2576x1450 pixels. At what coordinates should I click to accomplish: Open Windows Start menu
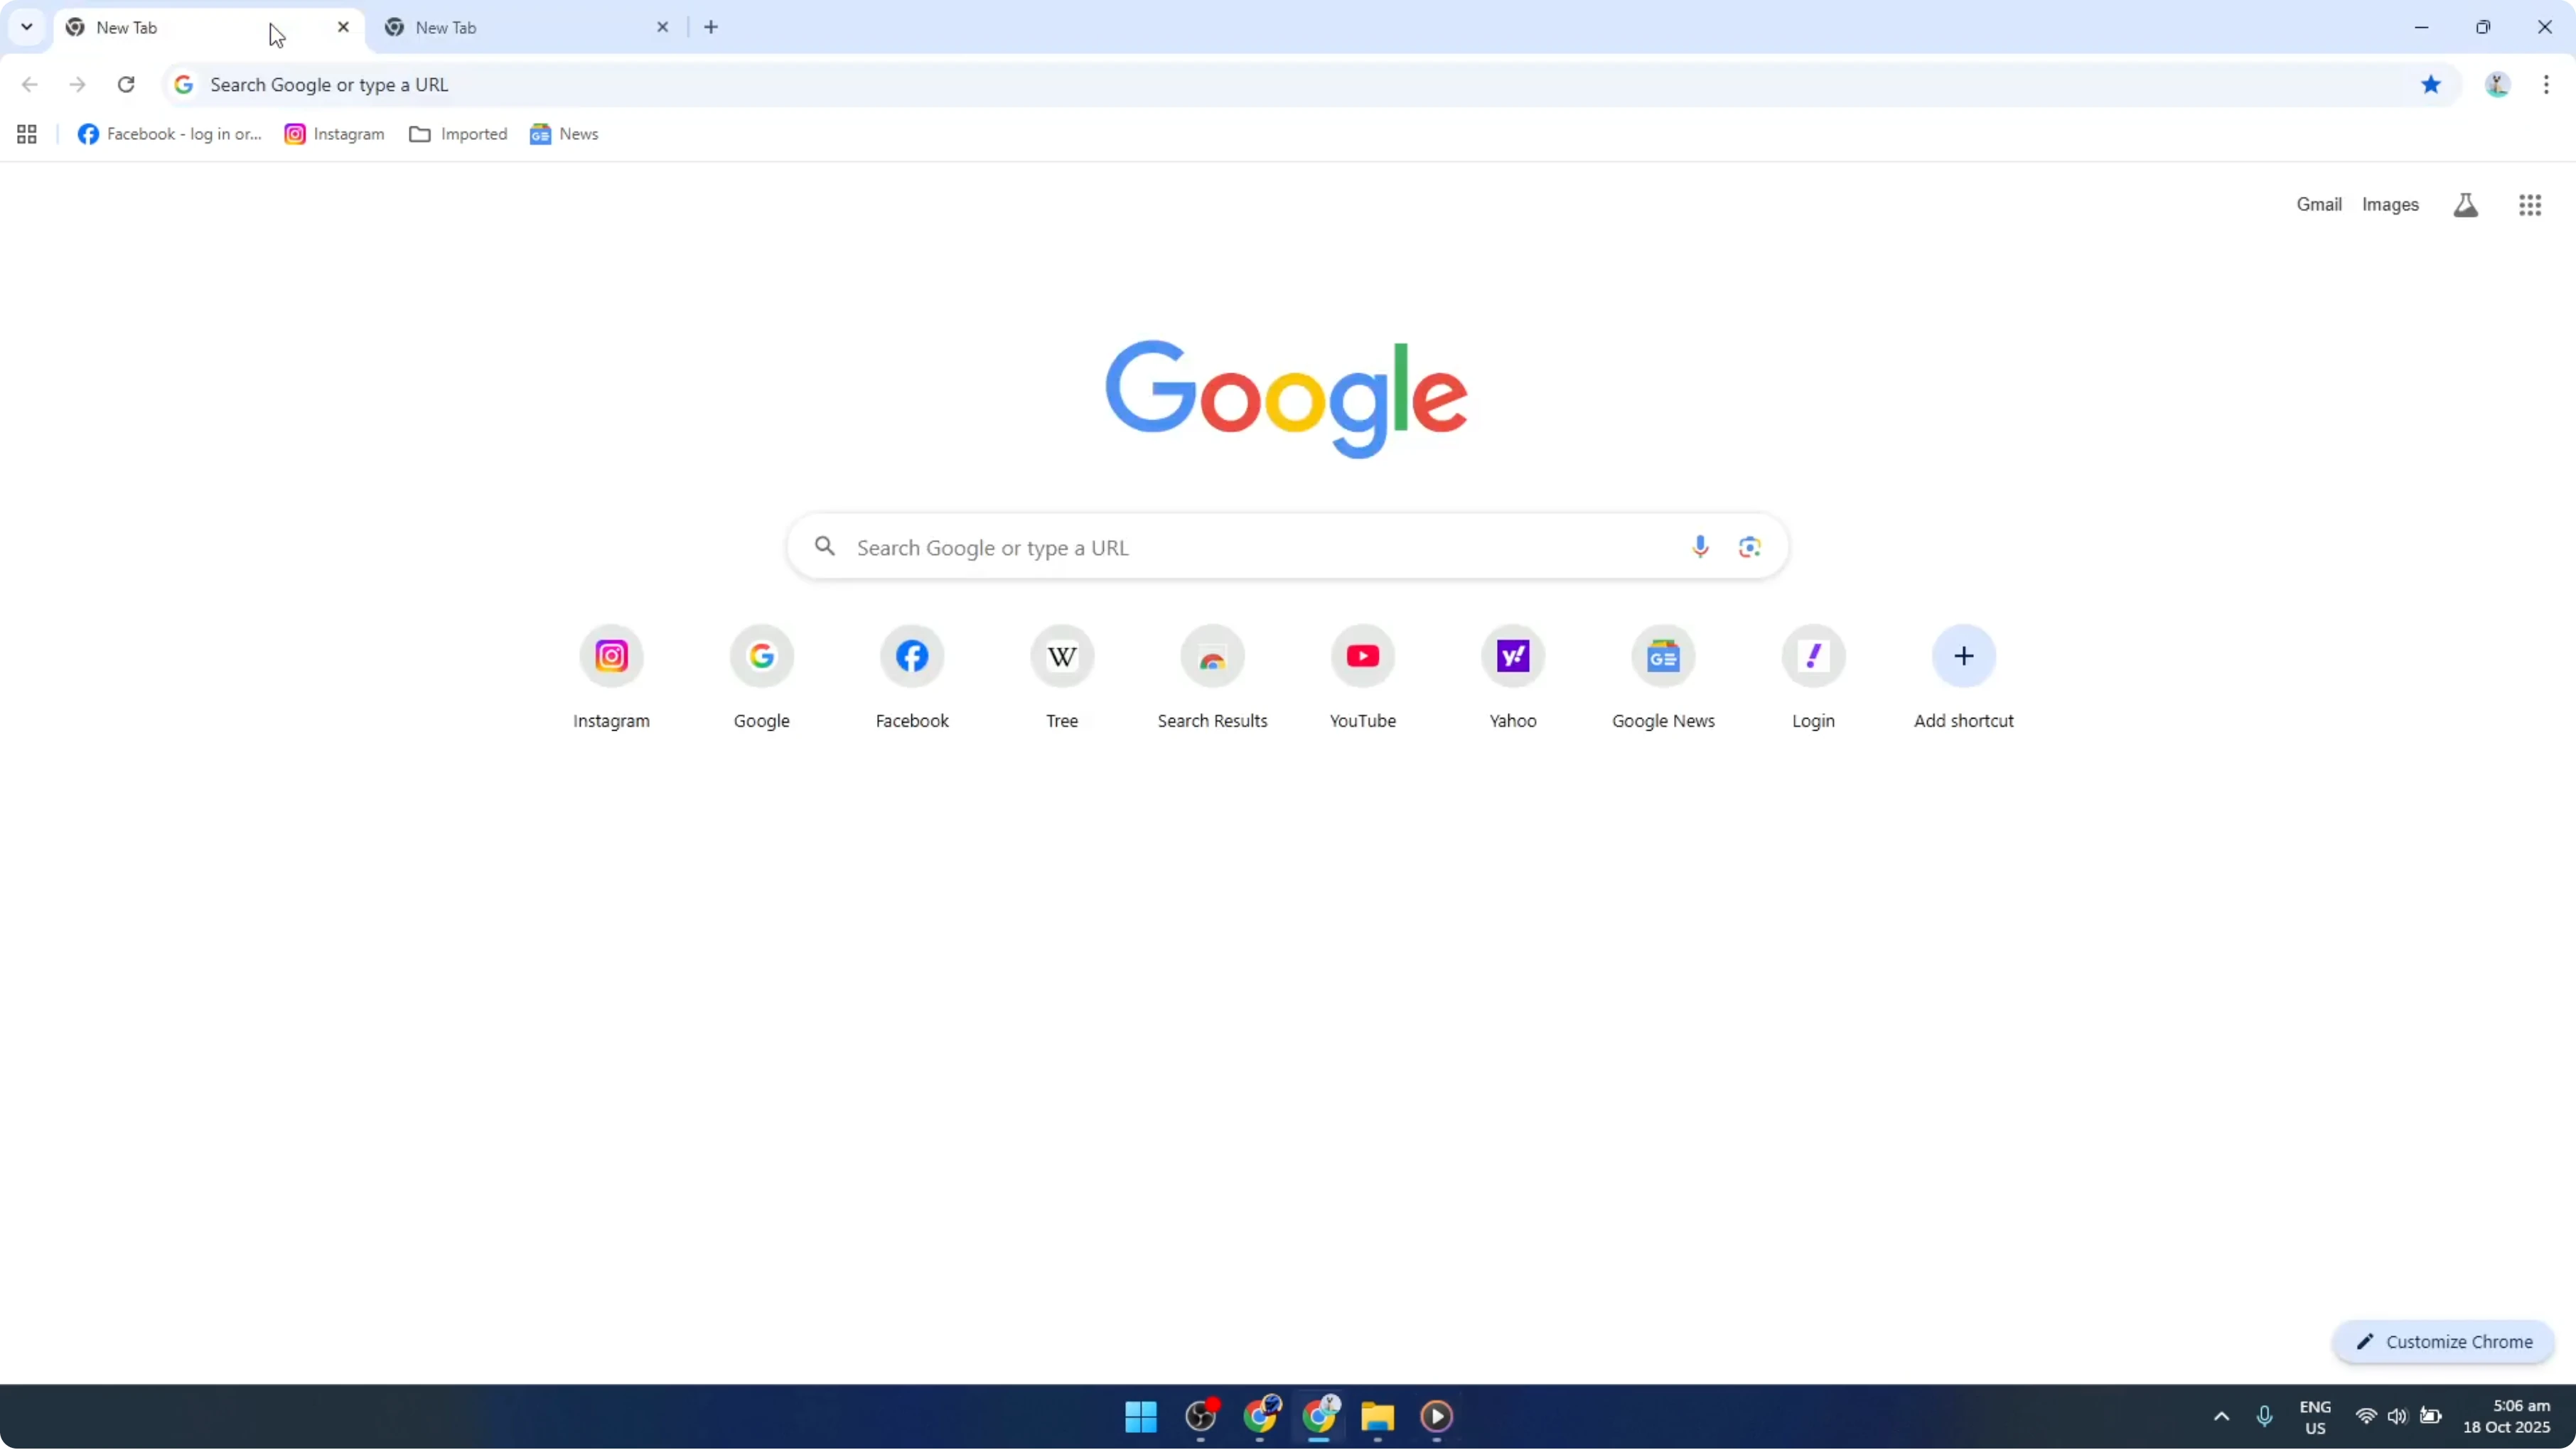click(x=1141, y=1417)
